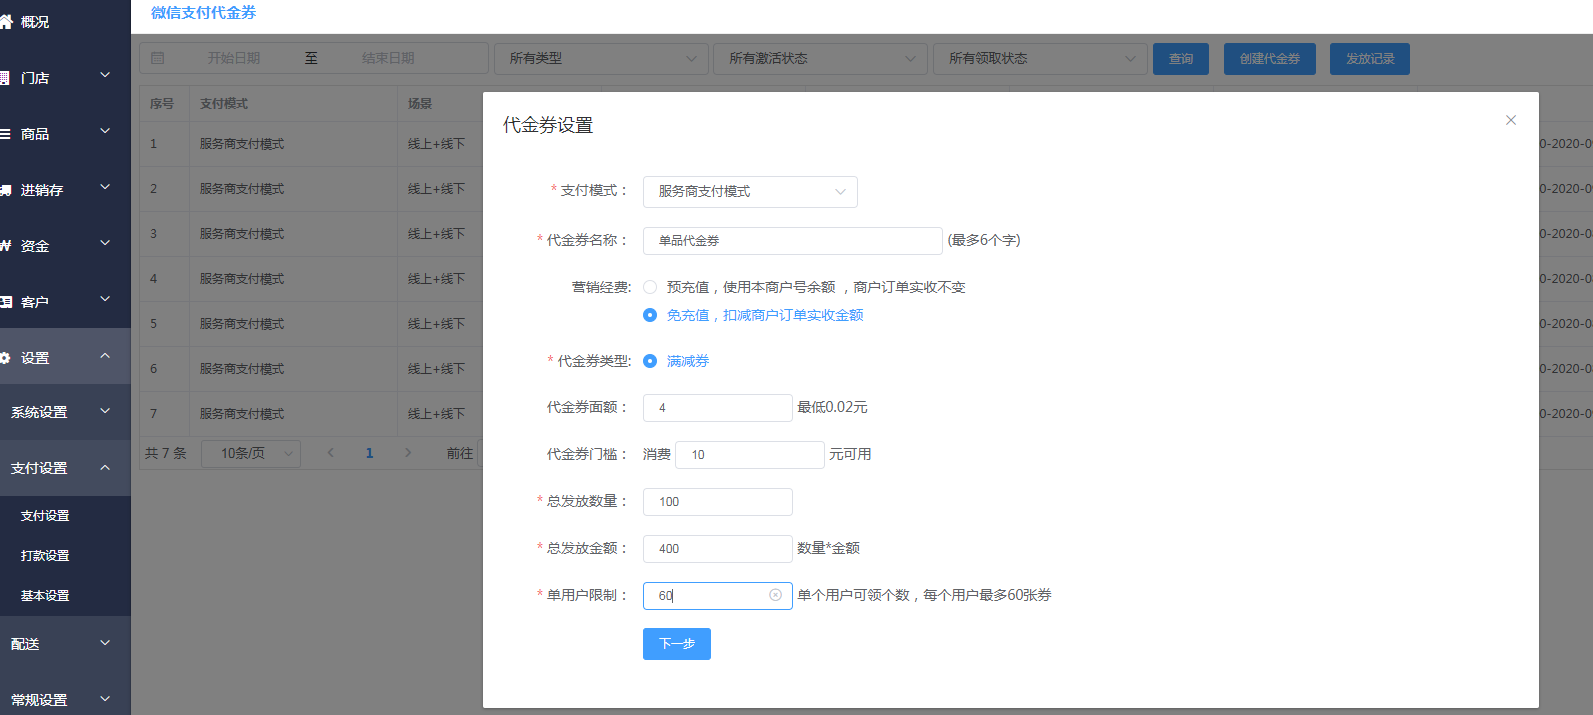Click the home icon beside 概况
Viewport: 1593px width, 715px height.
point(6,21)
